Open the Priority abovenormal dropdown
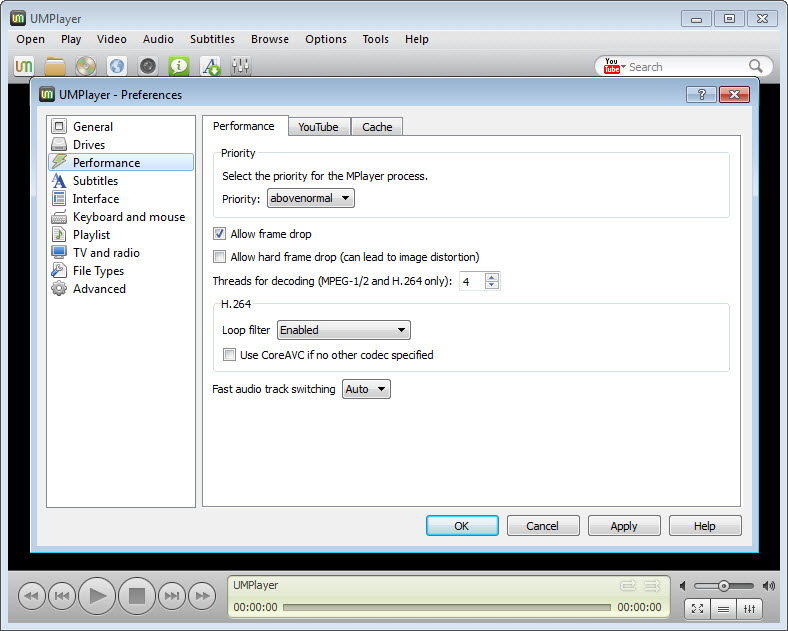The image size is (788, 631). (x=311, y=198)
